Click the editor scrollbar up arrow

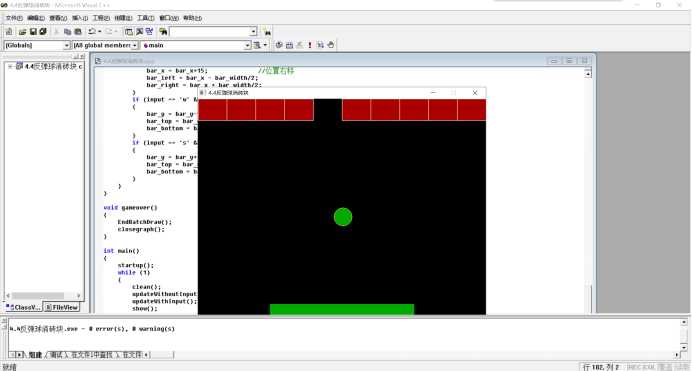[x=588, y=74]
